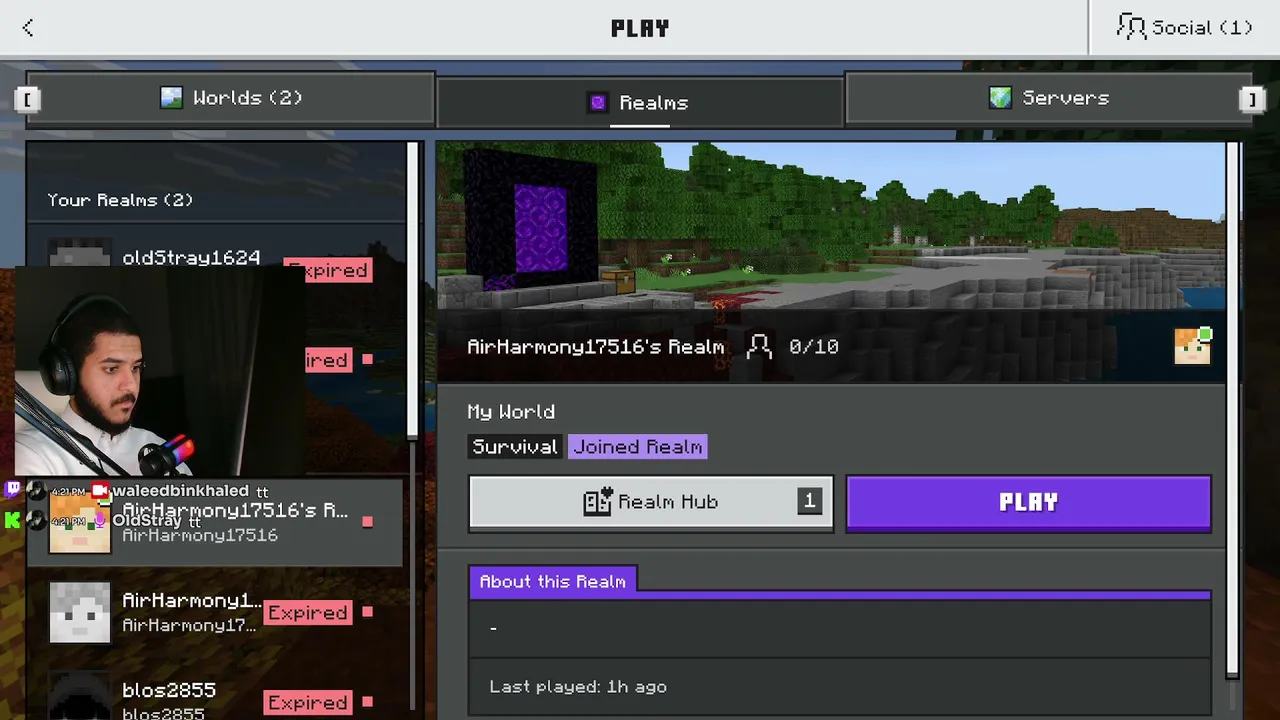
Task: Go back using the top-left arrow
Action: coord(28,28)
